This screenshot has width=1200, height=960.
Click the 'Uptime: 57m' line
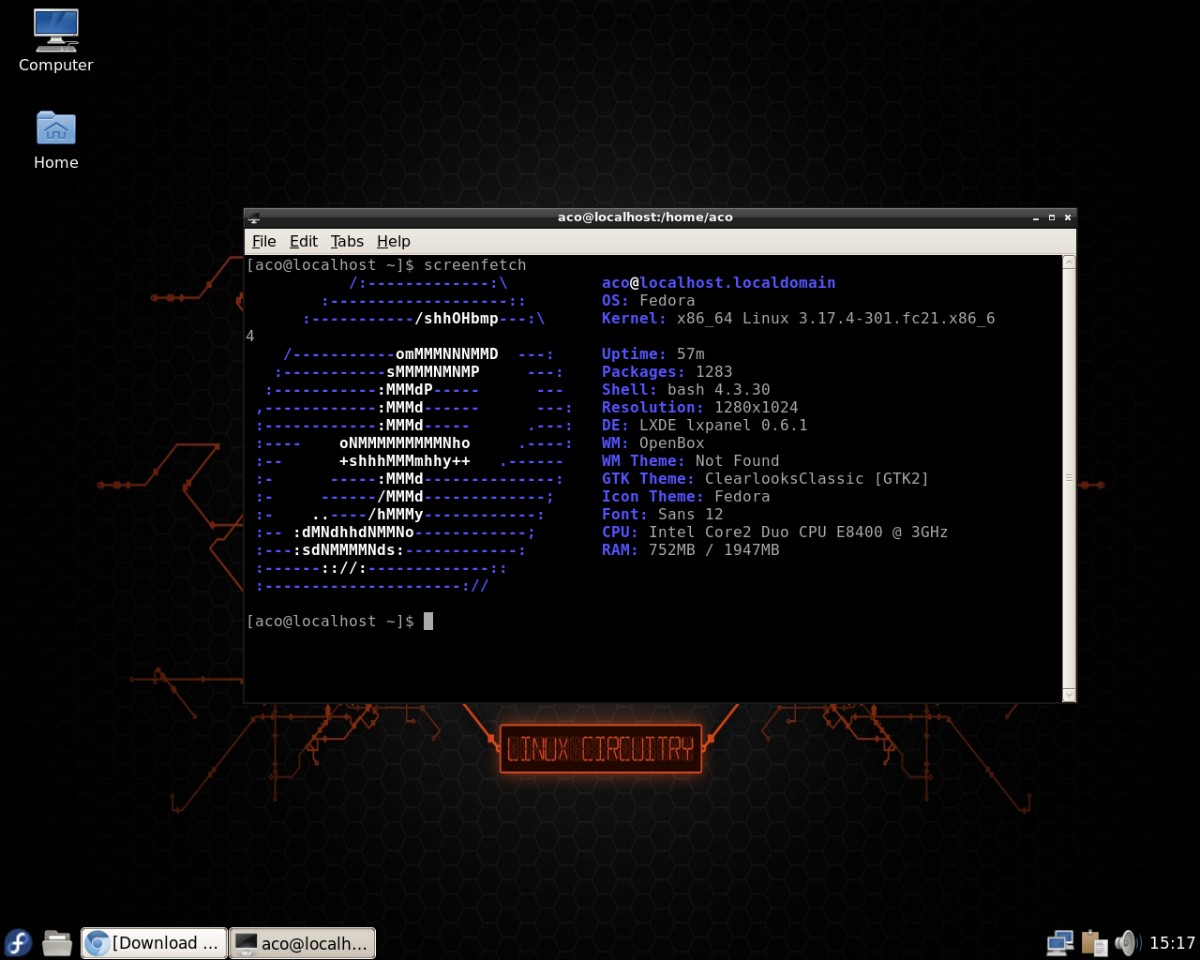coord(653,354)
